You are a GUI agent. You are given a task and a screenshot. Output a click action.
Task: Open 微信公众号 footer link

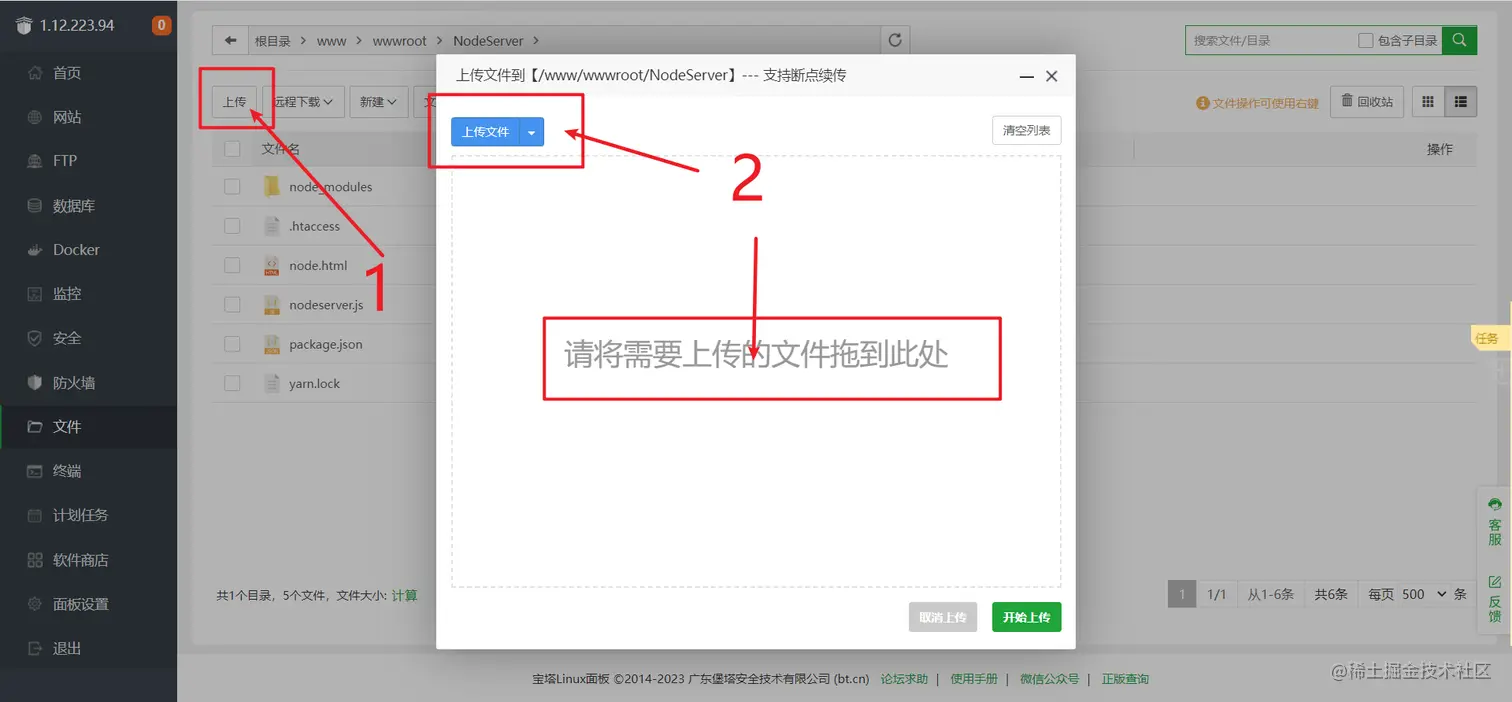click(x=1049, y=679)
